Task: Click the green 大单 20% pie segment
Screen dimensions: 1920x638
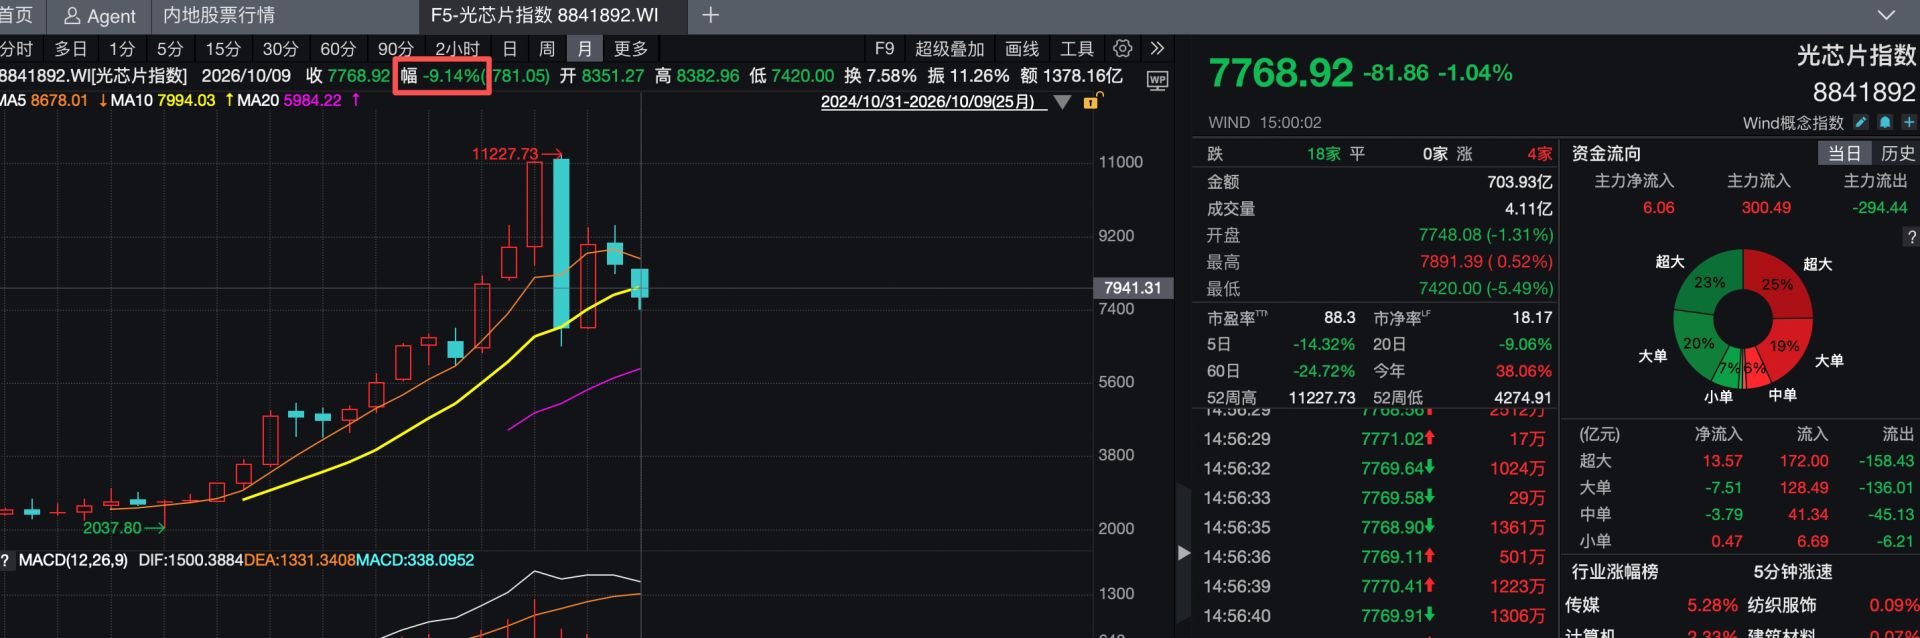Action: [x=1698, y=343]
